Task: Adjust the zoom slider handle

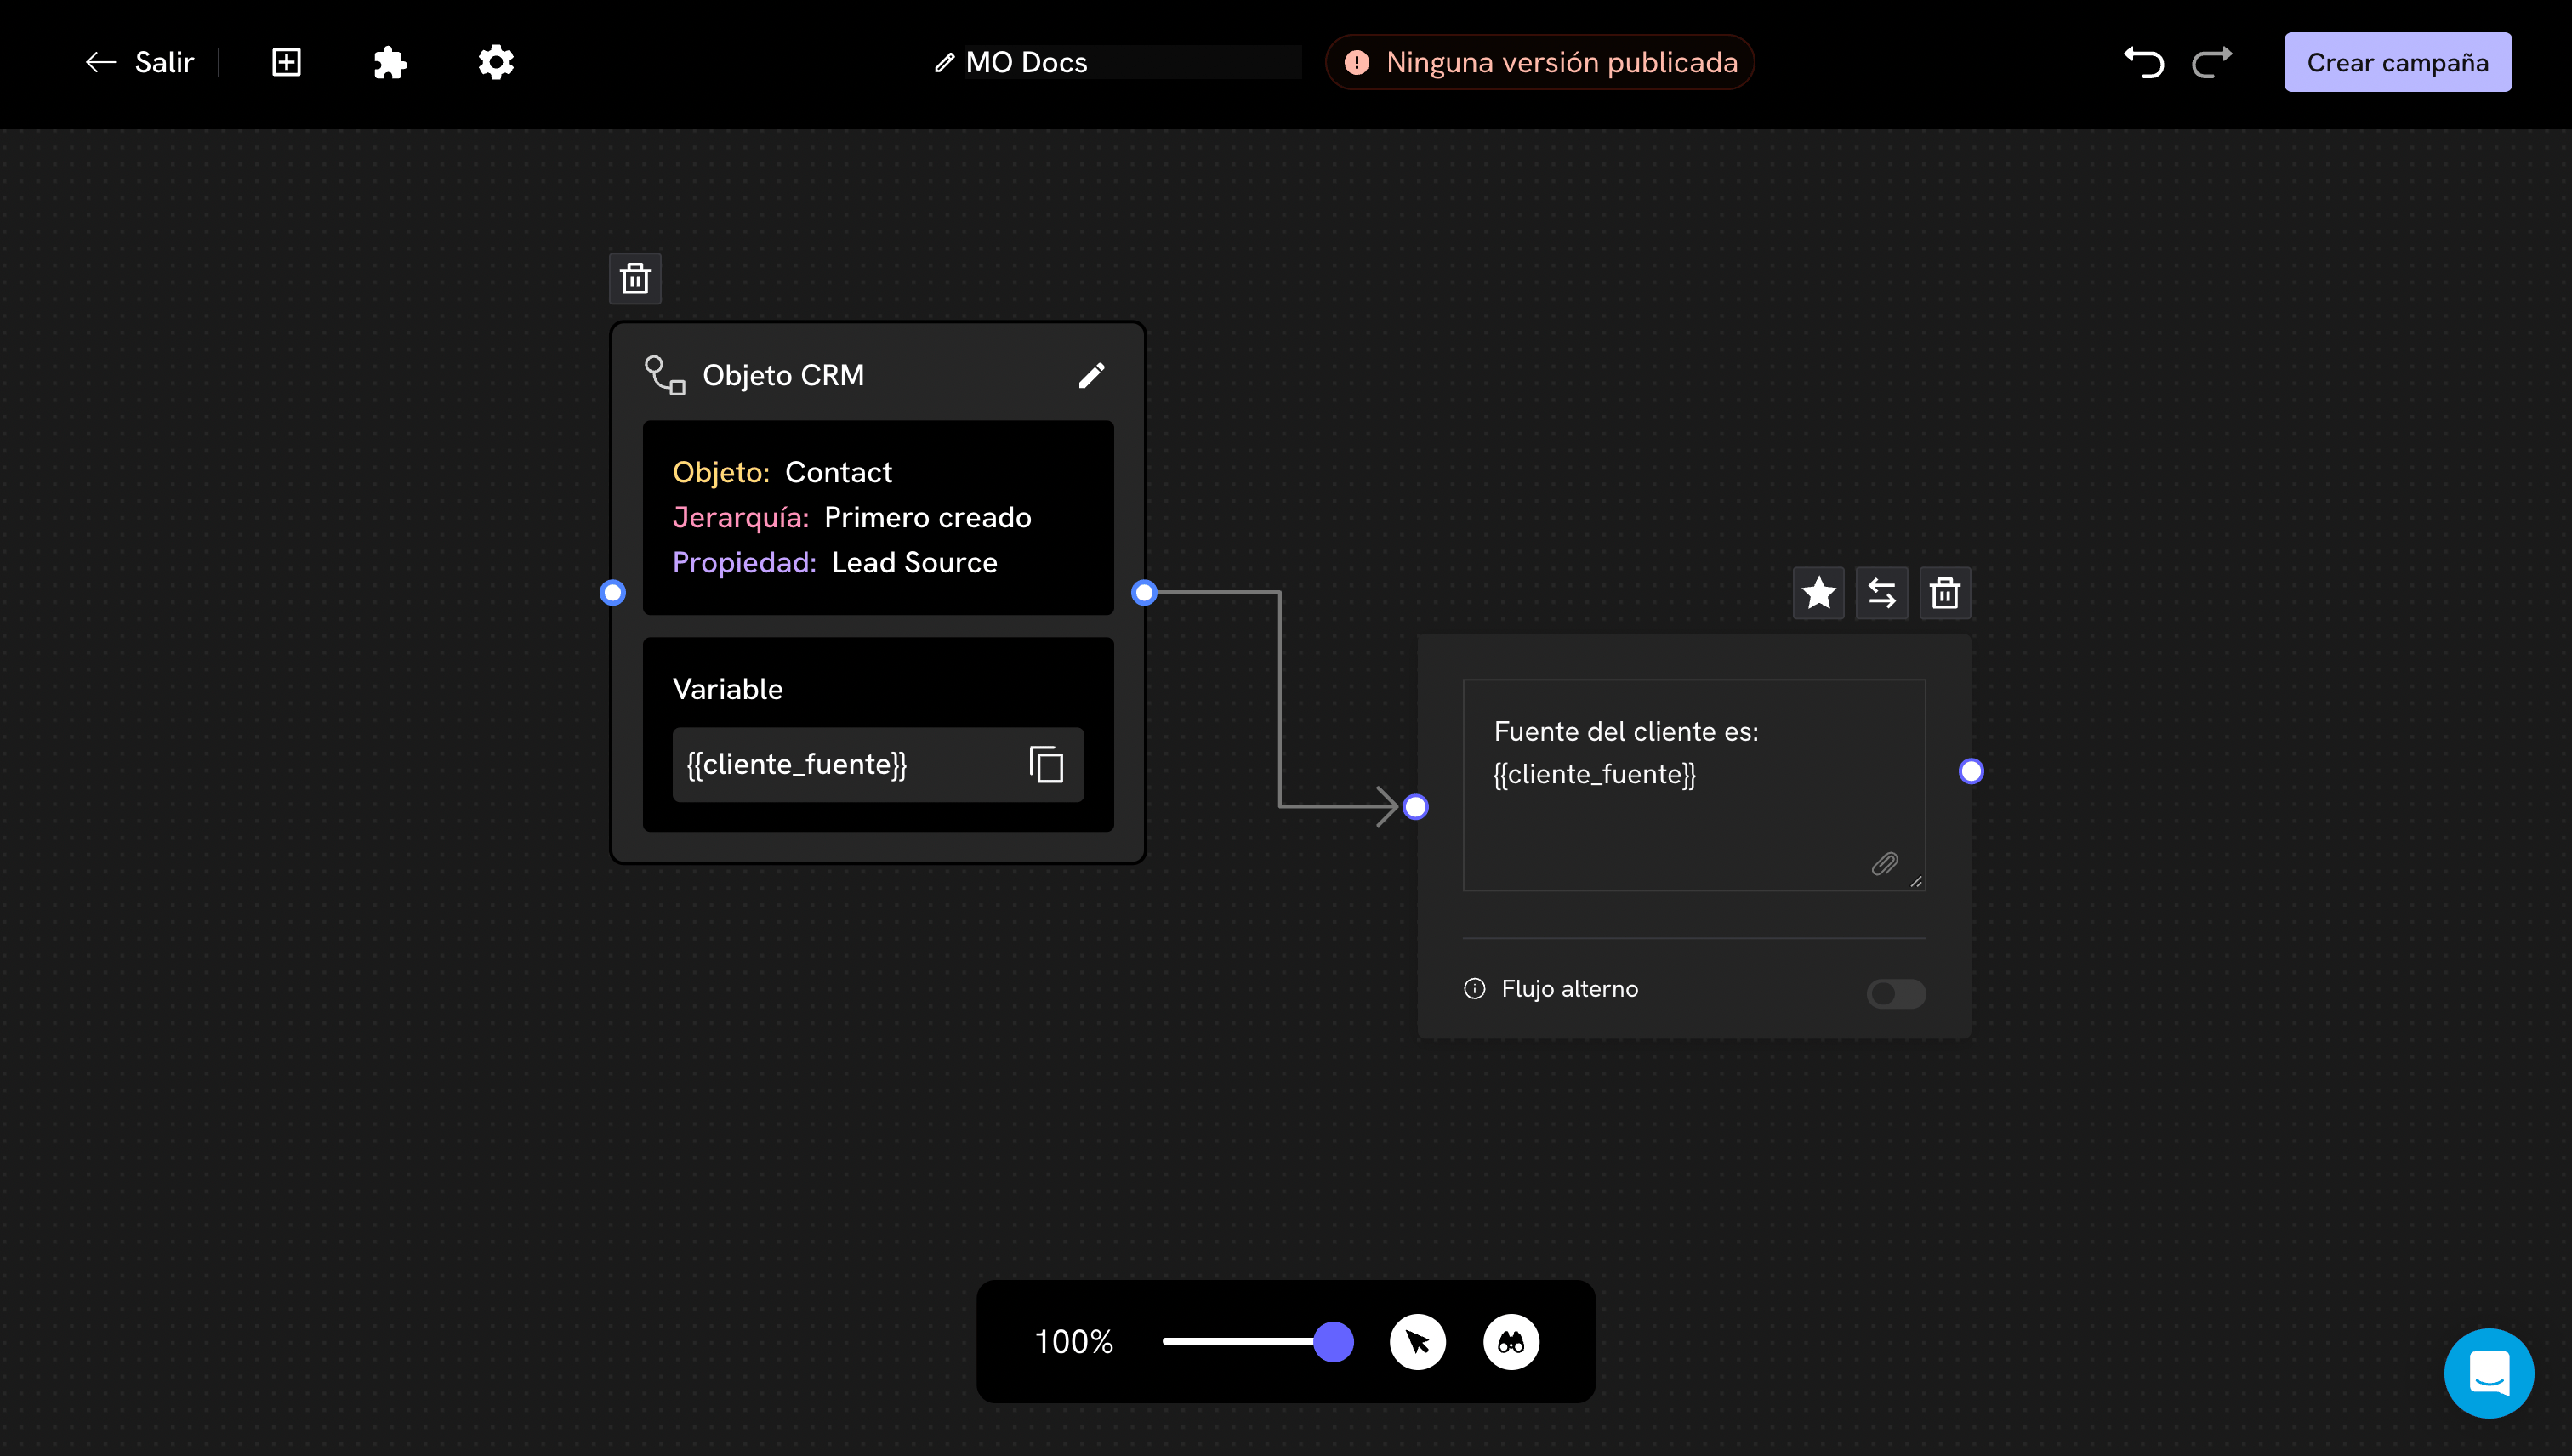Action: (x=1333, y=1341)
